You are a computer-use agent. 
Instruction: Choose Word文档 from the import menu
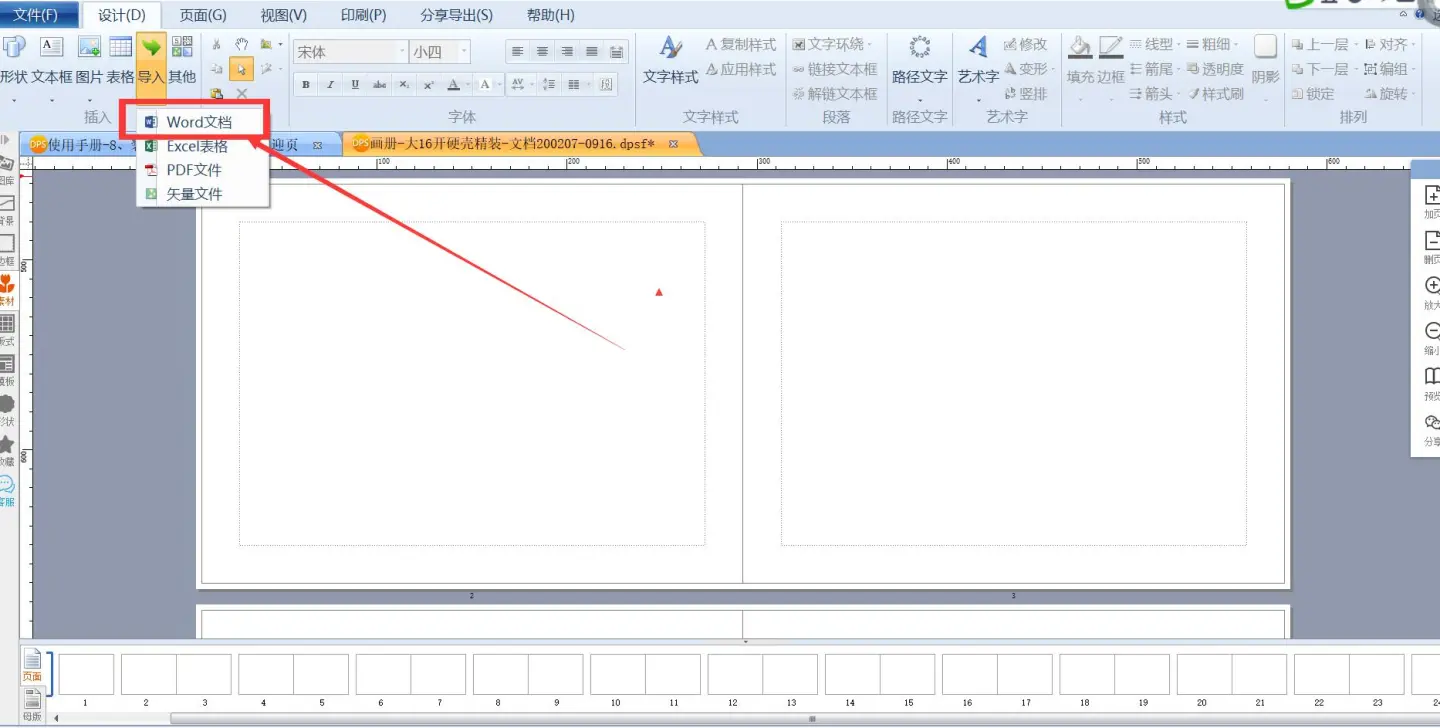203,122
